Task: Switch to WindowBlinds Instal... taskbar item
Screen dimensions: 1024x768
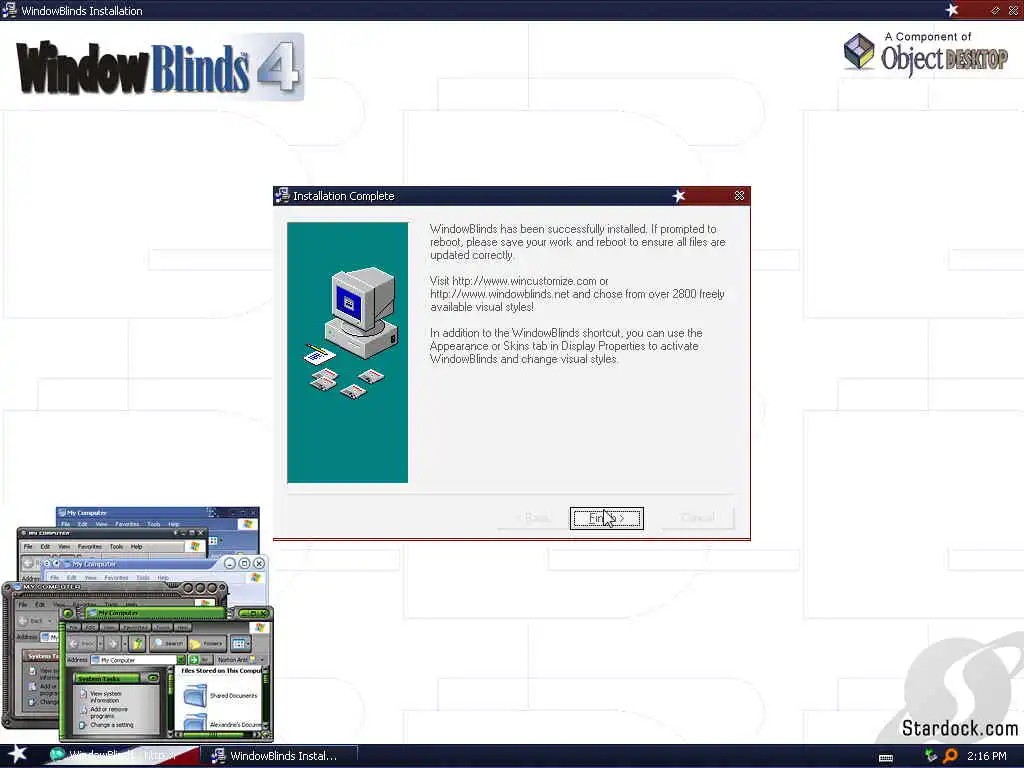Action: (x=280, y=756)
